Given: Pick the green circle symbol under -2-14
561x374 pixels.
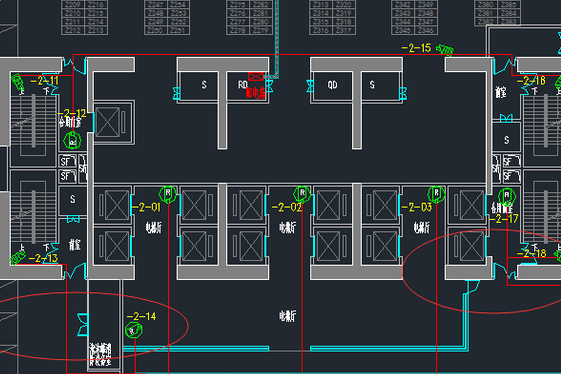Looking at the screenshot, I should coord(134,330).
